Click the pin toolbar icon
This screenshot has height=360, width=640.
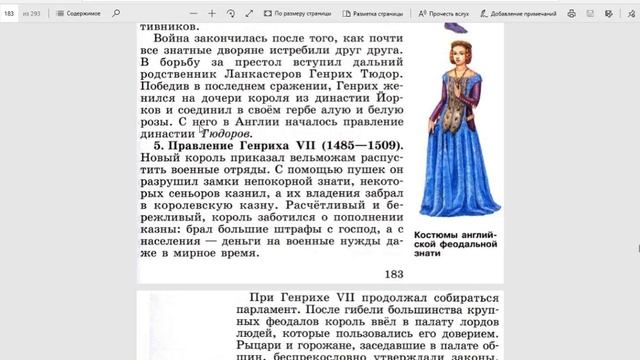[x=632, y=13]
